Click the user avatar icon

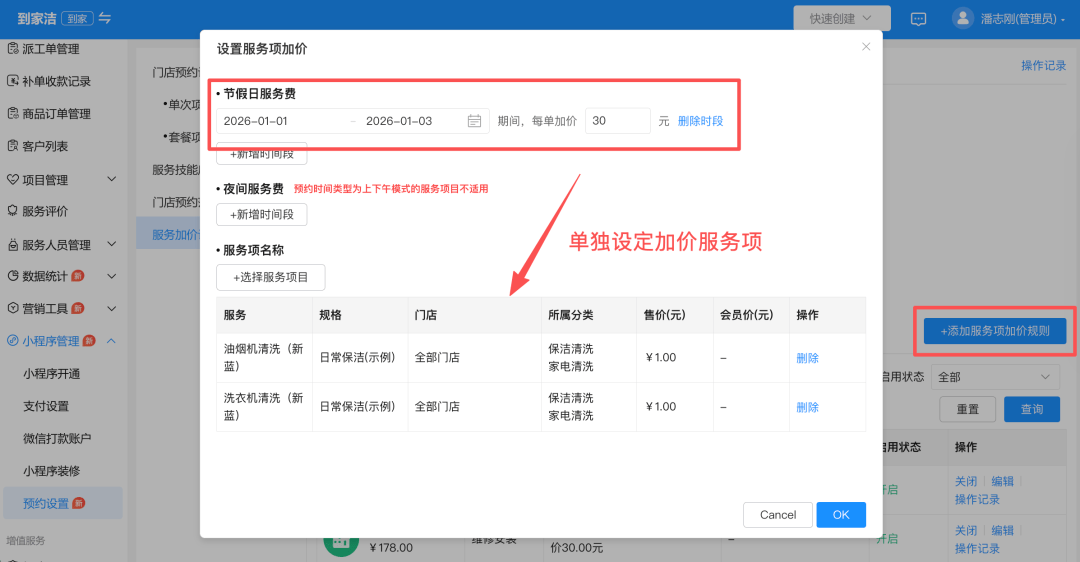(962, 19)
